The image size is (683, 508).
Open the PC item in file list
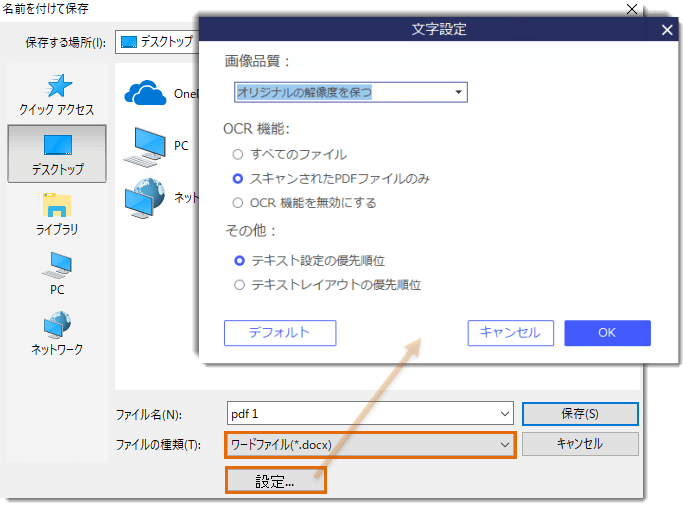[145, 146]
